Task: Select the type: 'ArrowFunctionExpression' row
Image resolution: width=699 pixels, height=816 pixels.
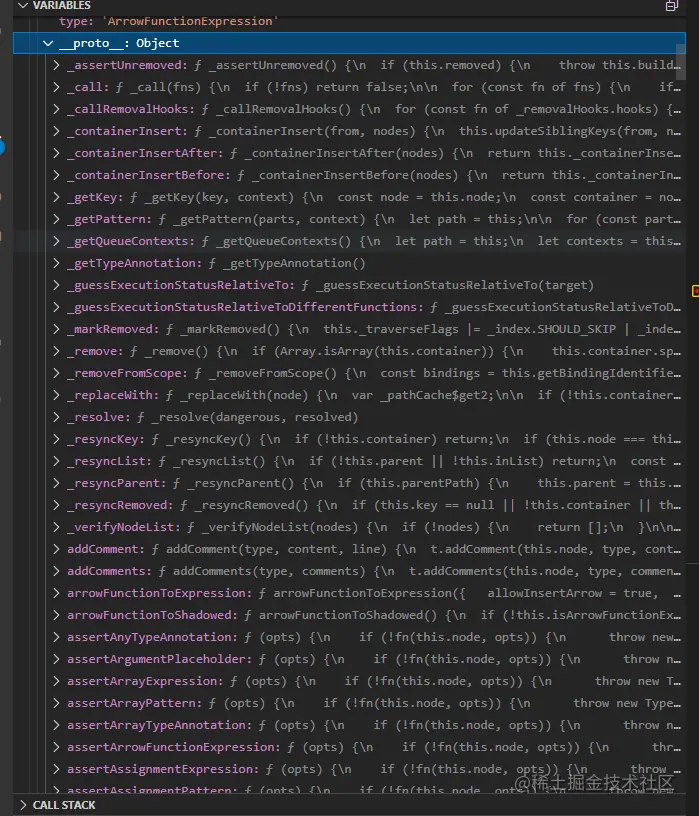Action: pyautogui.click(x=349, y=21)
